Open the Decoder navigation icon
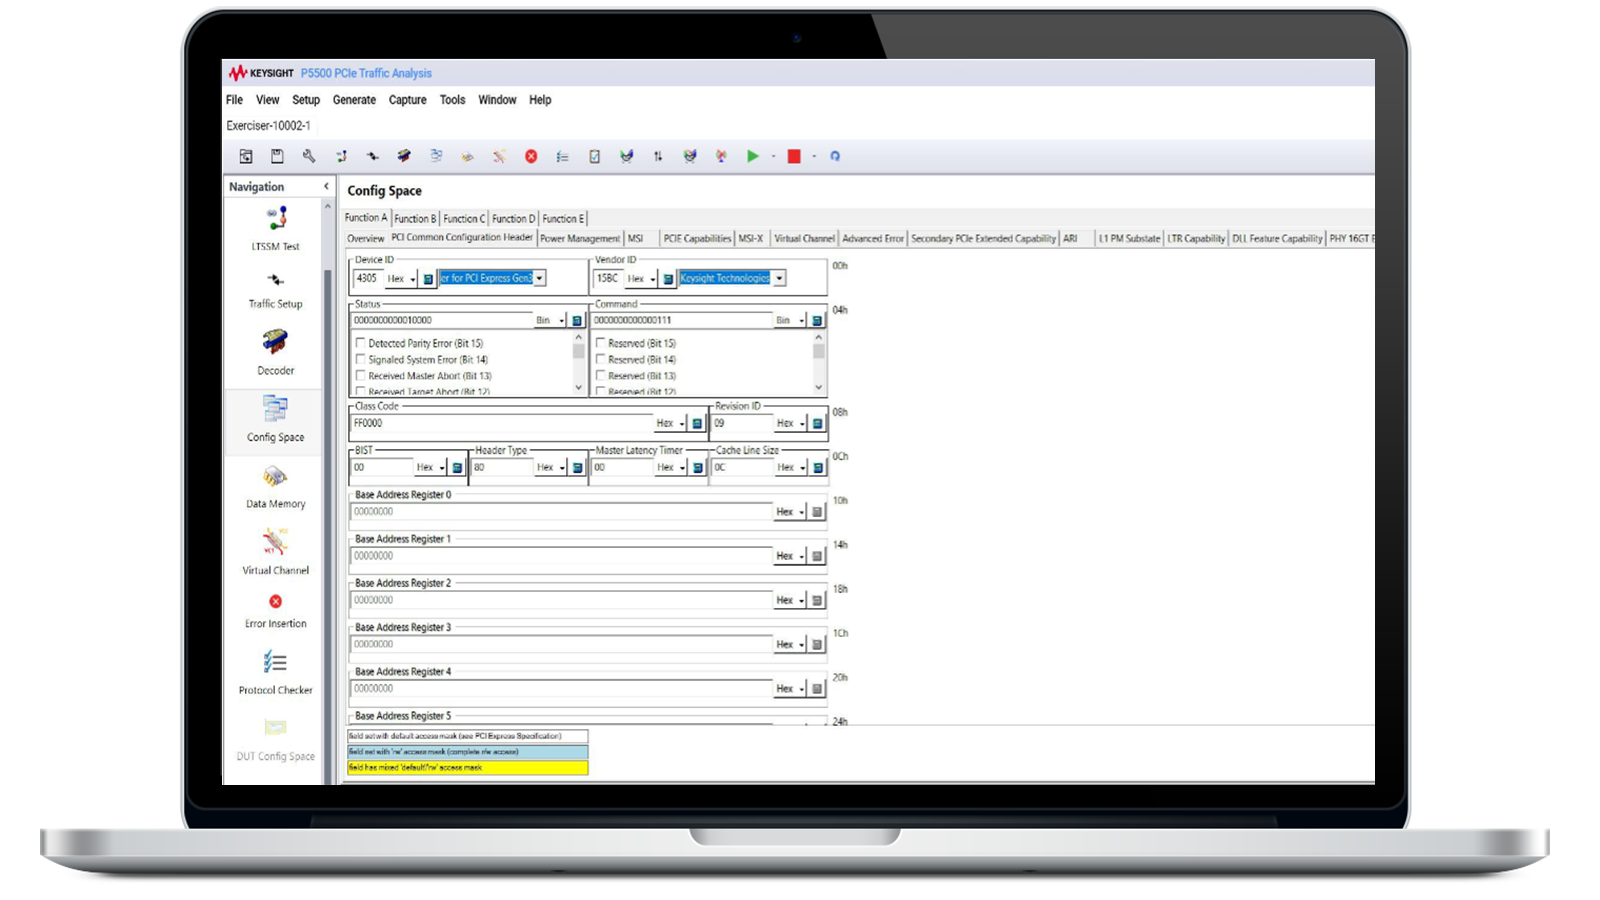This screenshot has width=1600, height=900. coord(275,343)
